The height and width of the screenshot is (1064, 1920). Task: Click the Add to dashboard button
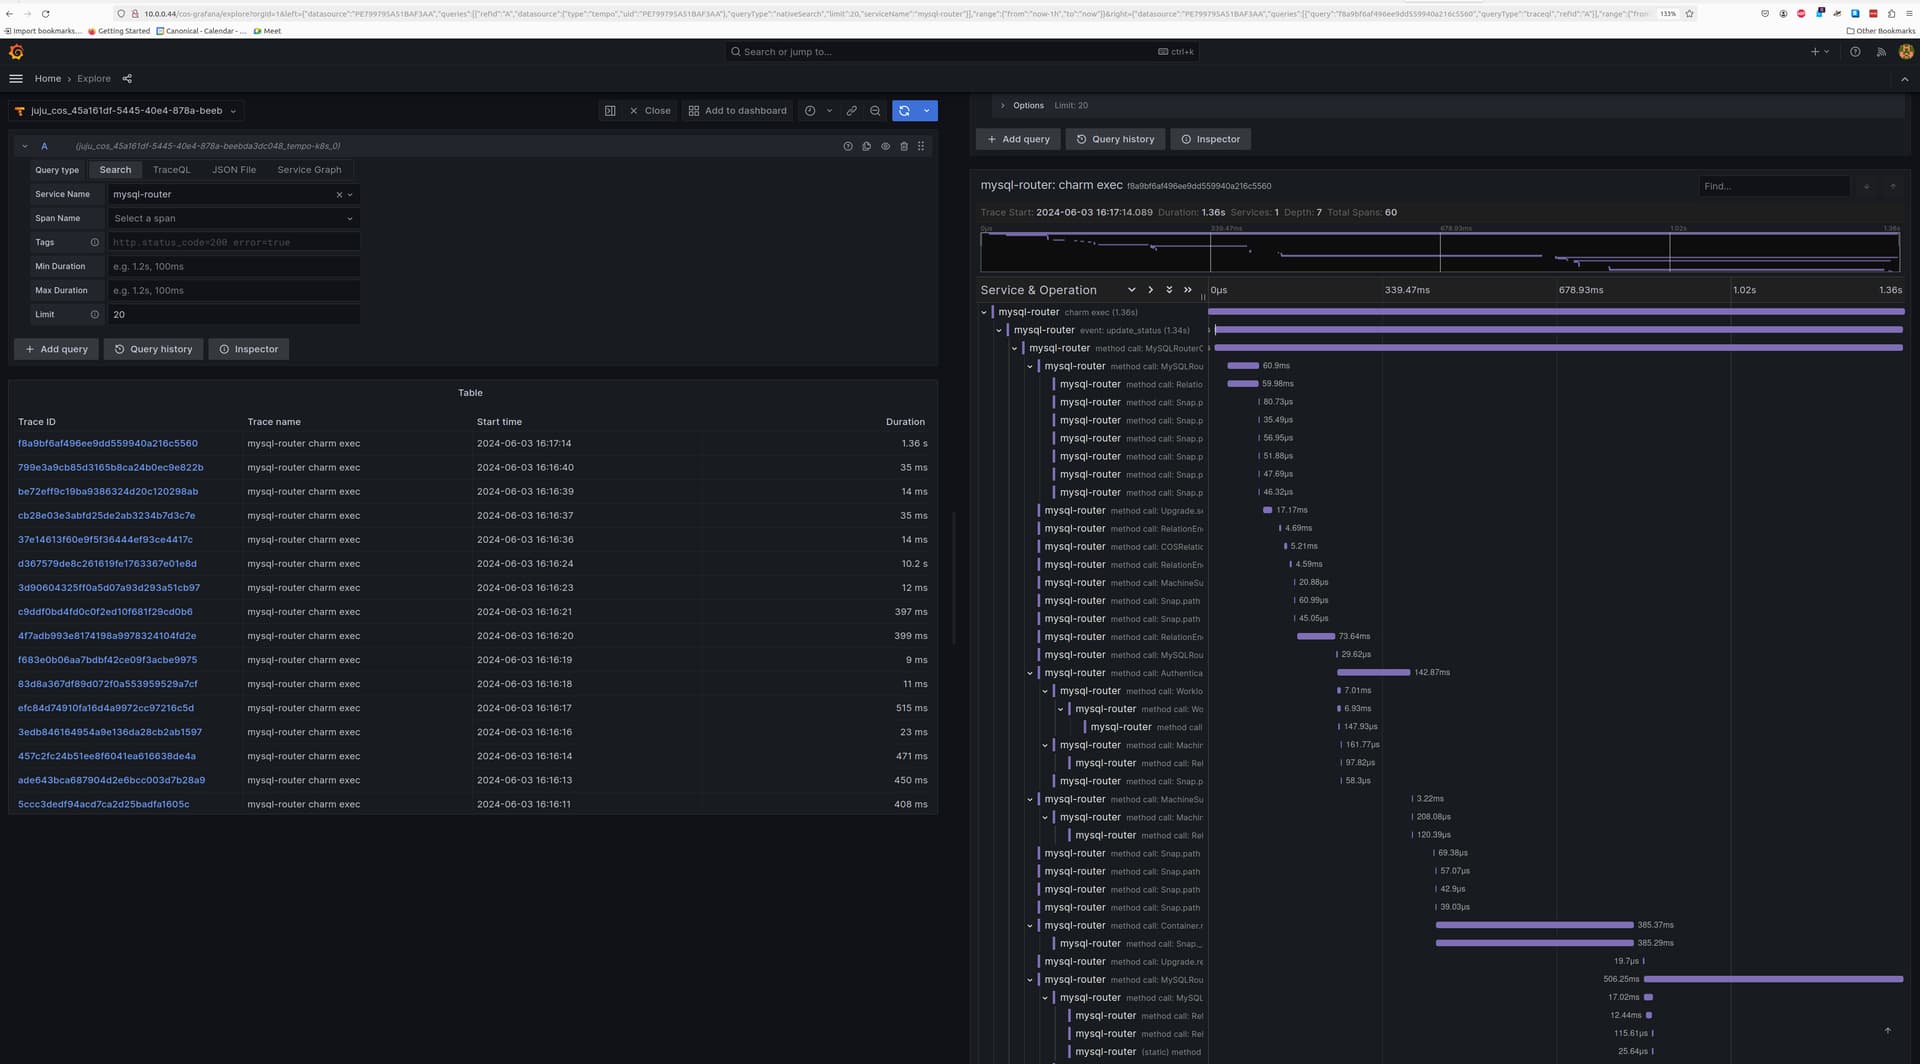point(737,111)
